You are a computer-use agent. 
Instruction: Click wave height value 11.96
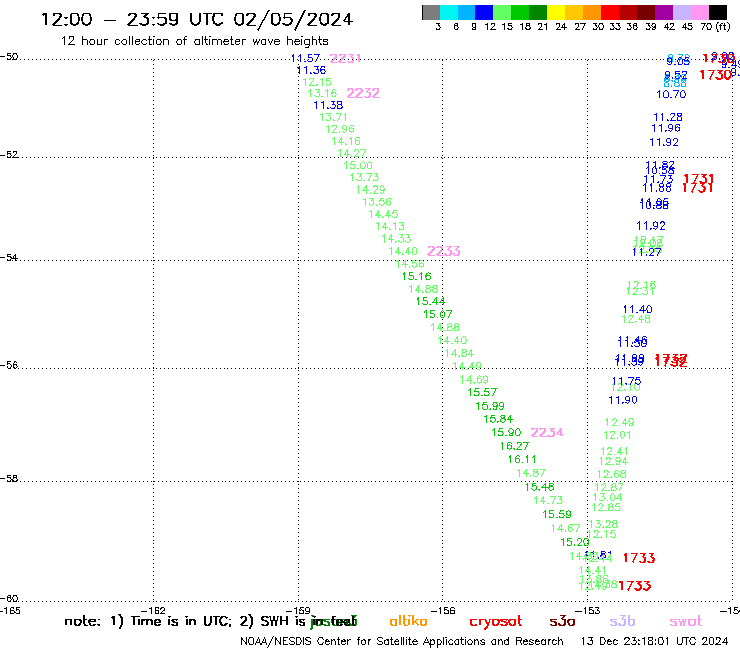click(666, 128)
